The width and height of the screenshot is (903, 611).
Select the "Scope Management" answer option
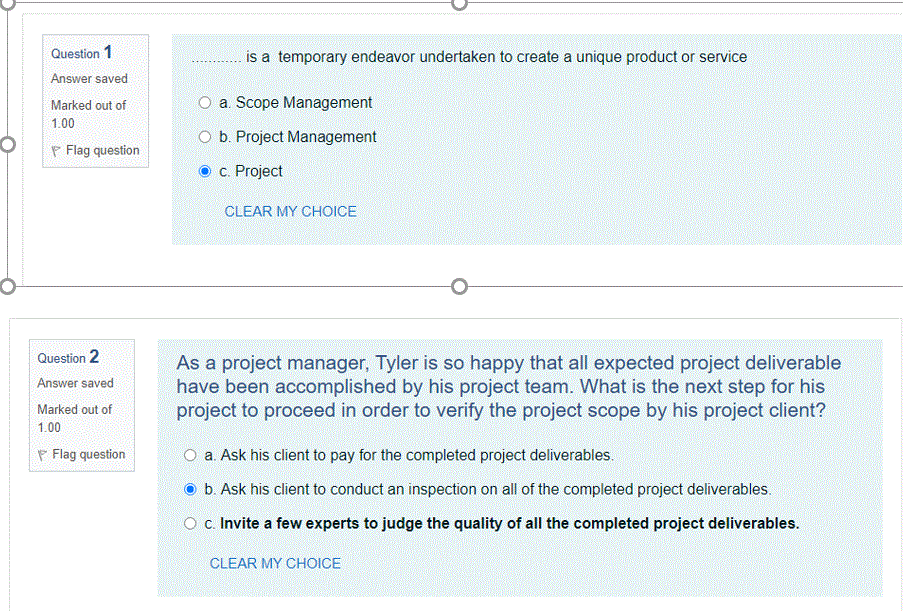click(x=205, y=102)
